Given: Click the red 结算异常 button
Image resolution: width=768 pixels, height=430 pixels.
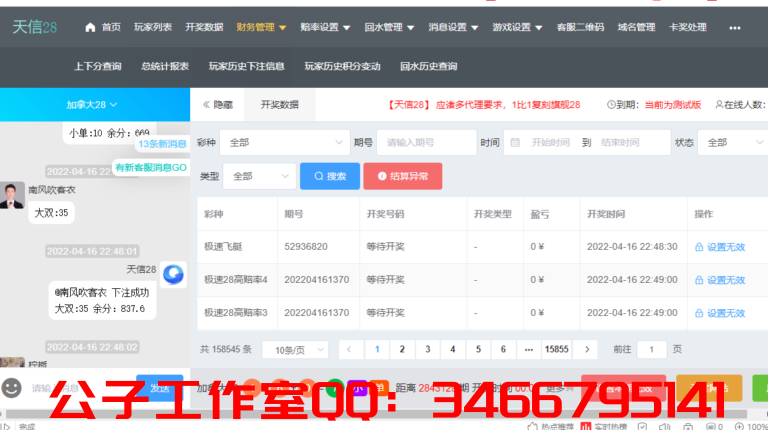Looking at the screenshot, I should tap(403, 176).
